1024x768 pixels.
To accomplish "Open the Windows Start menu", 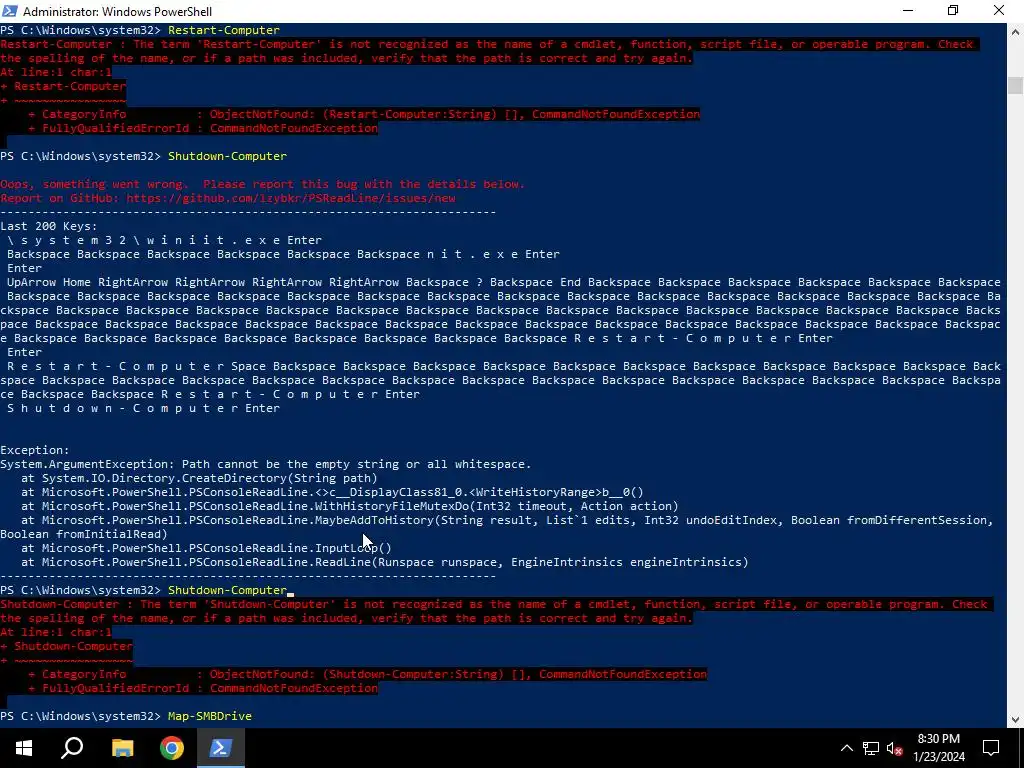I will pyautogui.click(x=24, y=748).
